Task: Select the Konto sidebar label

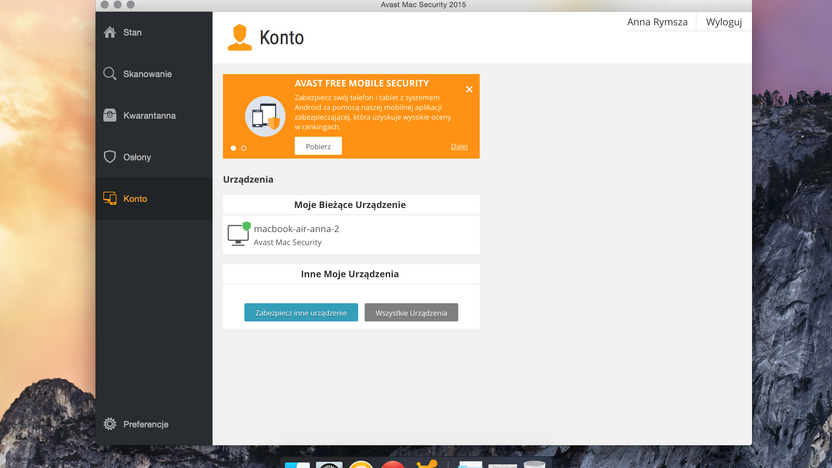Action: click(135, 198)
